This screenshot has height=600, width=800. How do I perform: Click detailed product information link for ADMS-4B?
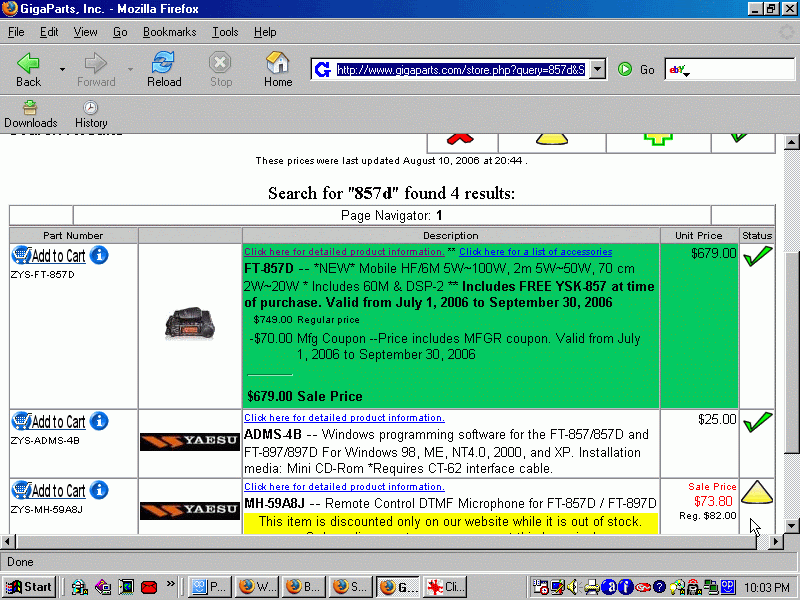(x=344, y=418)
